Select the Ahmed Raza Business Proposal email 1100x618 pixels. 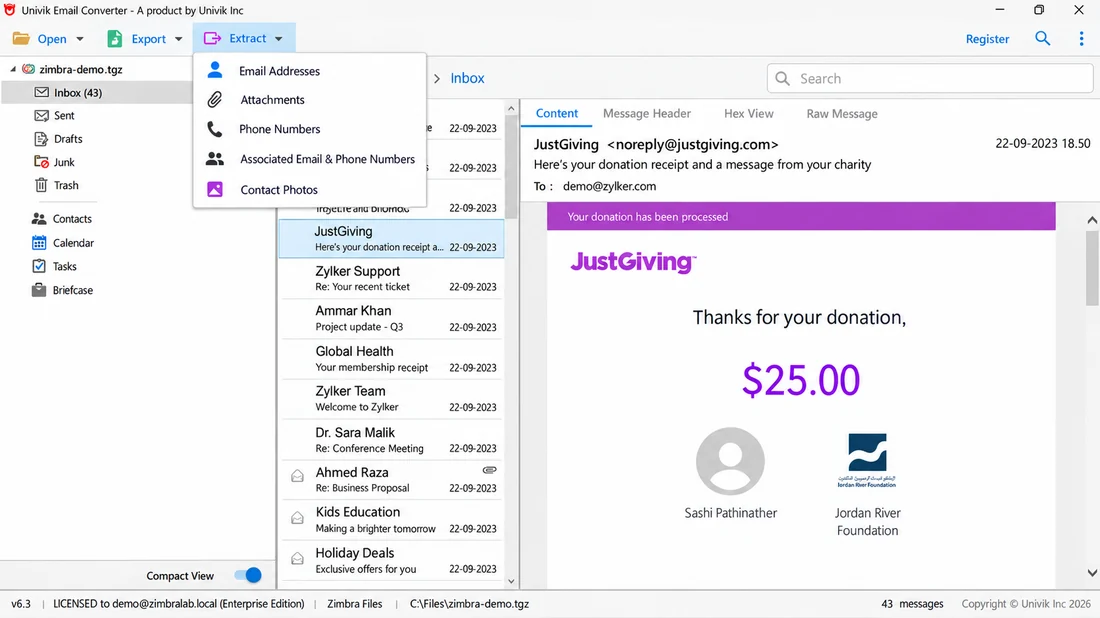(x=391, y=480)
